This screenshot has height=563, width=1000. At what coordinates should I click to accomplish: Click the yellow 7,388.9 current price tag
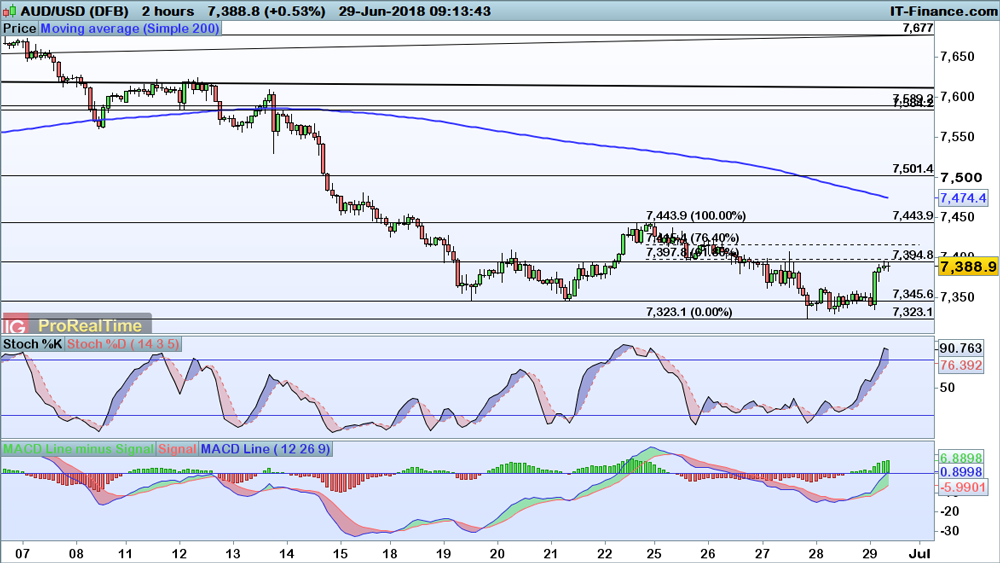click(968, 267)
